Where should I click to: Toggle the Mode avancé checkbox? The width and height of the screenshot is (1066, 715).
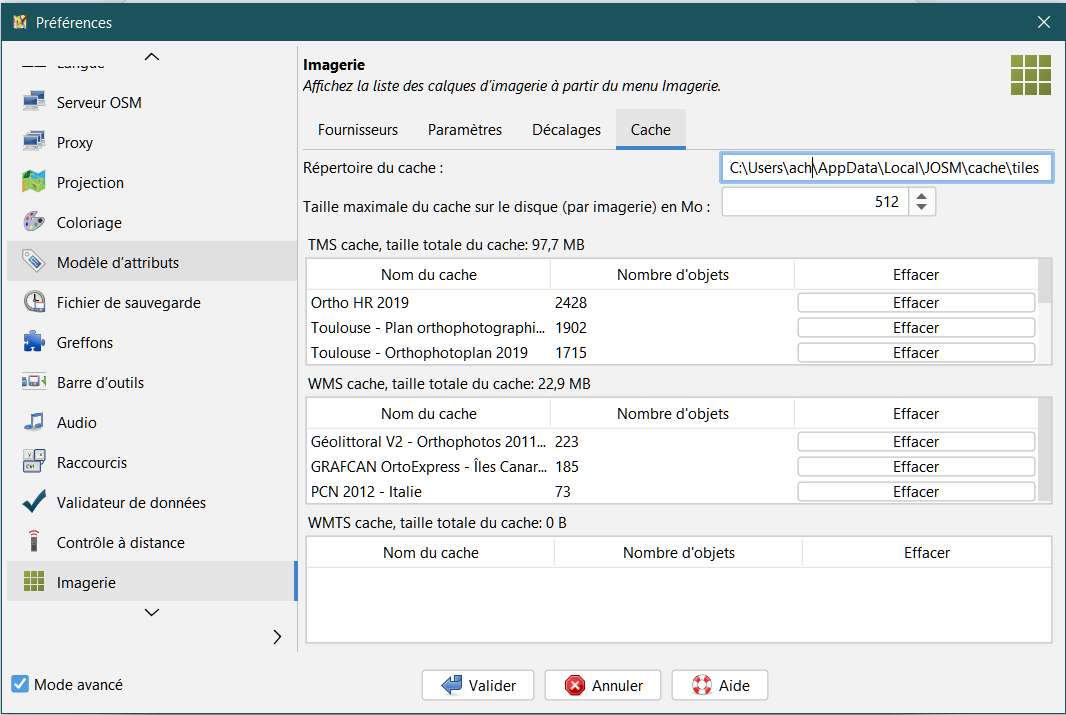[20, 685]
